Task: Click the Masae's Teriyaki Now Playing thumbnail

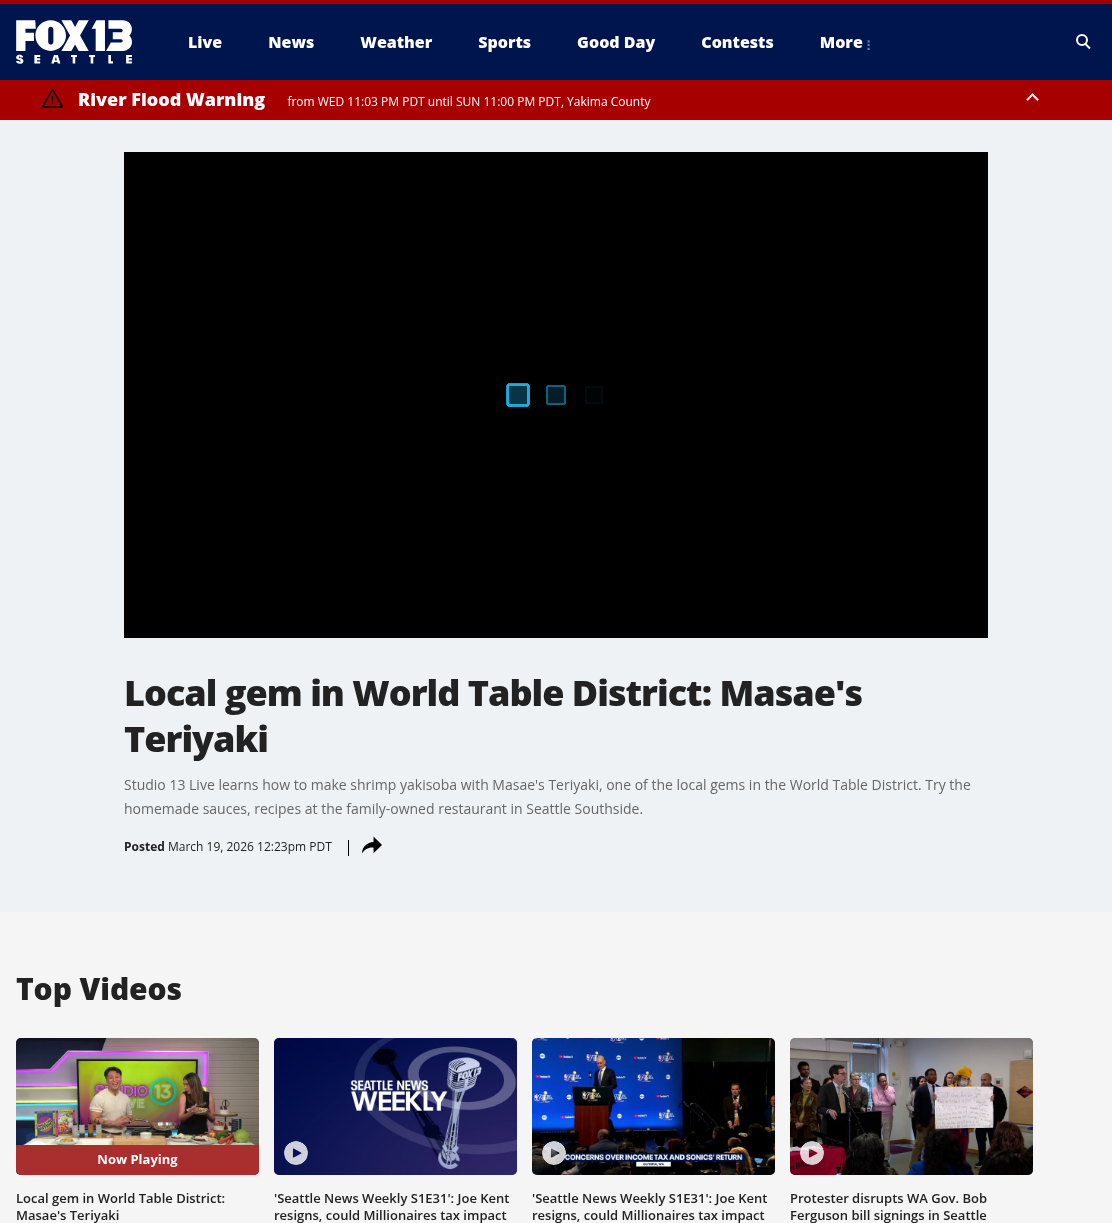Action: pos(137,1106)
